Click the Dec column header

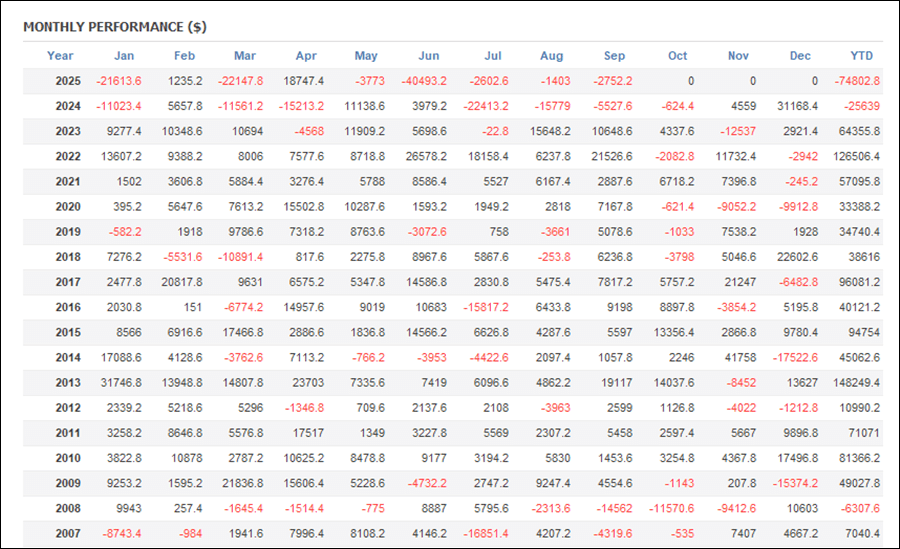[801, 56]
